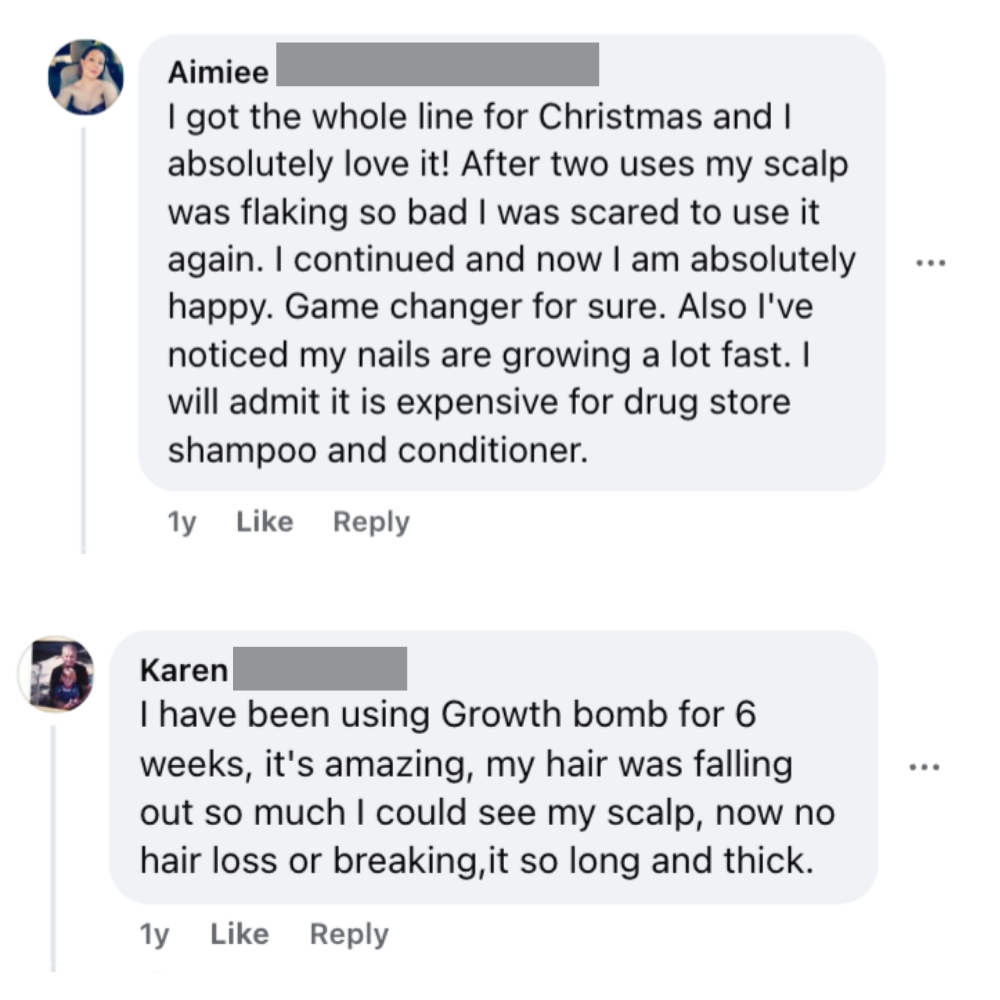
Task: Open more options on Aimiee's comment
Action: click(929, 264)
